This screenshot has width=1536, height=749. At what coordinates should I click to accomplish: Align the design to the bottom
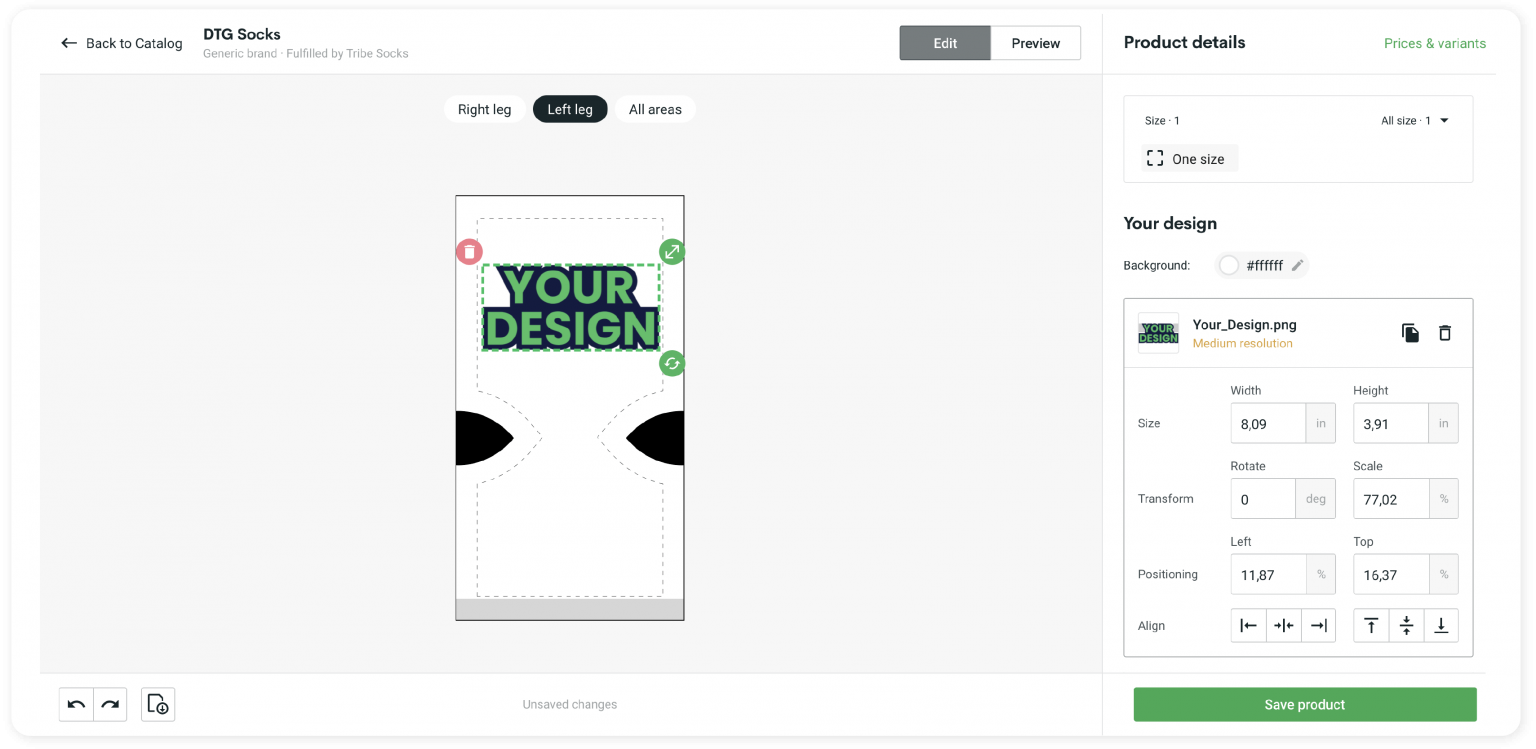(1441, 625)
